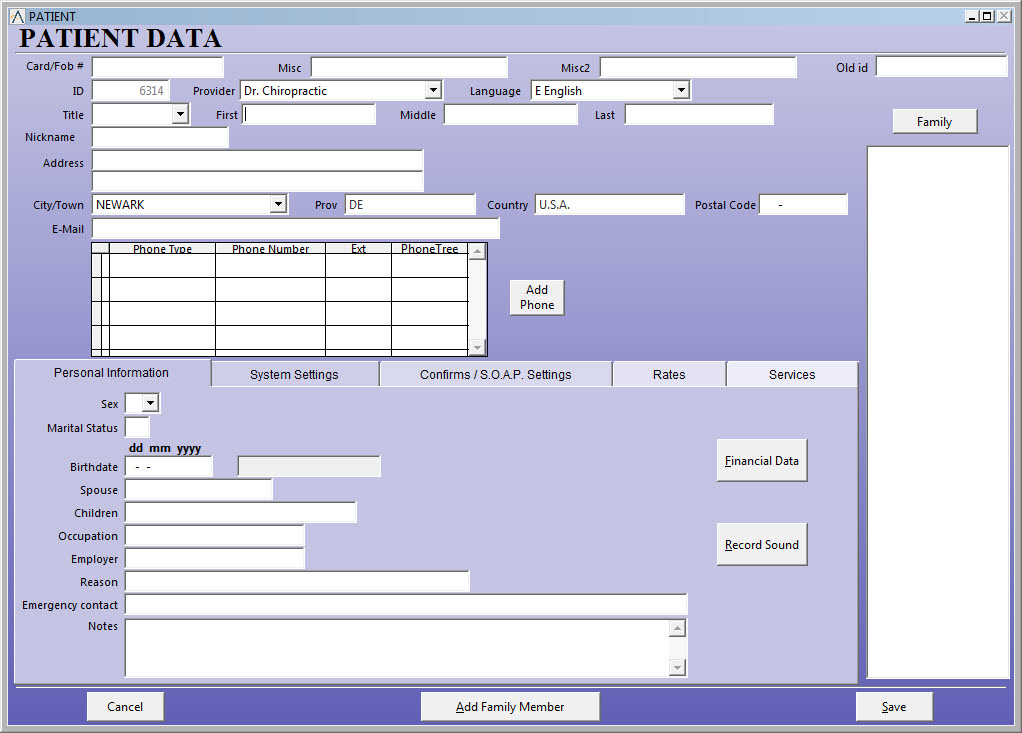Click the phone table scroll down arrow

tap(478, 347)
